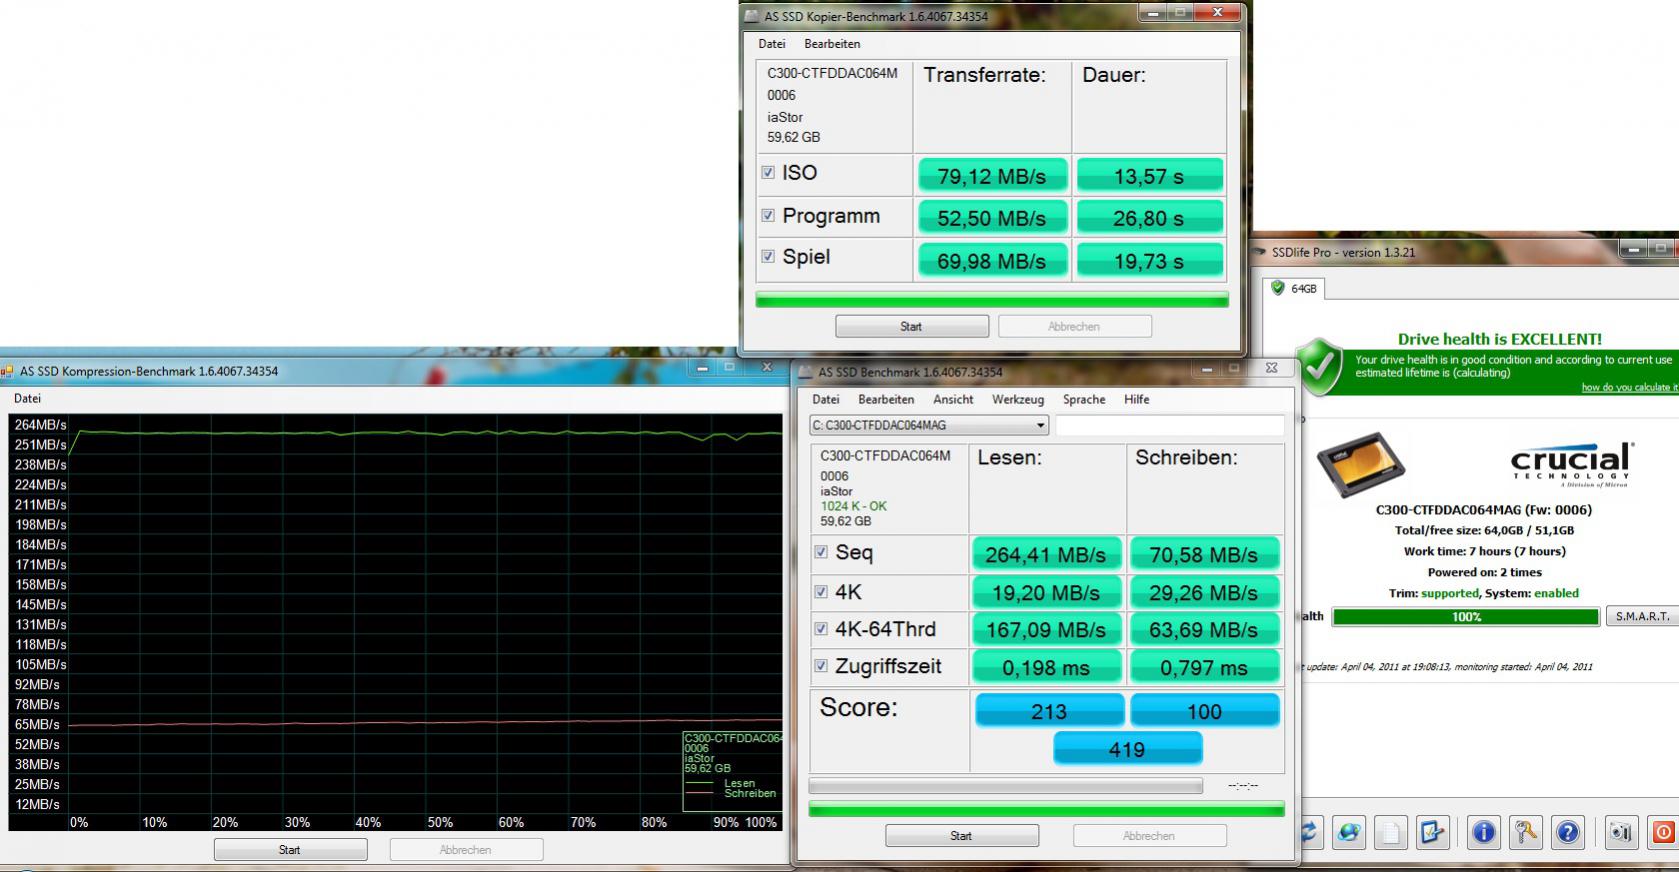Click the read score 213
Viewport: 1679px width, 872px height.
[1048, 711]
